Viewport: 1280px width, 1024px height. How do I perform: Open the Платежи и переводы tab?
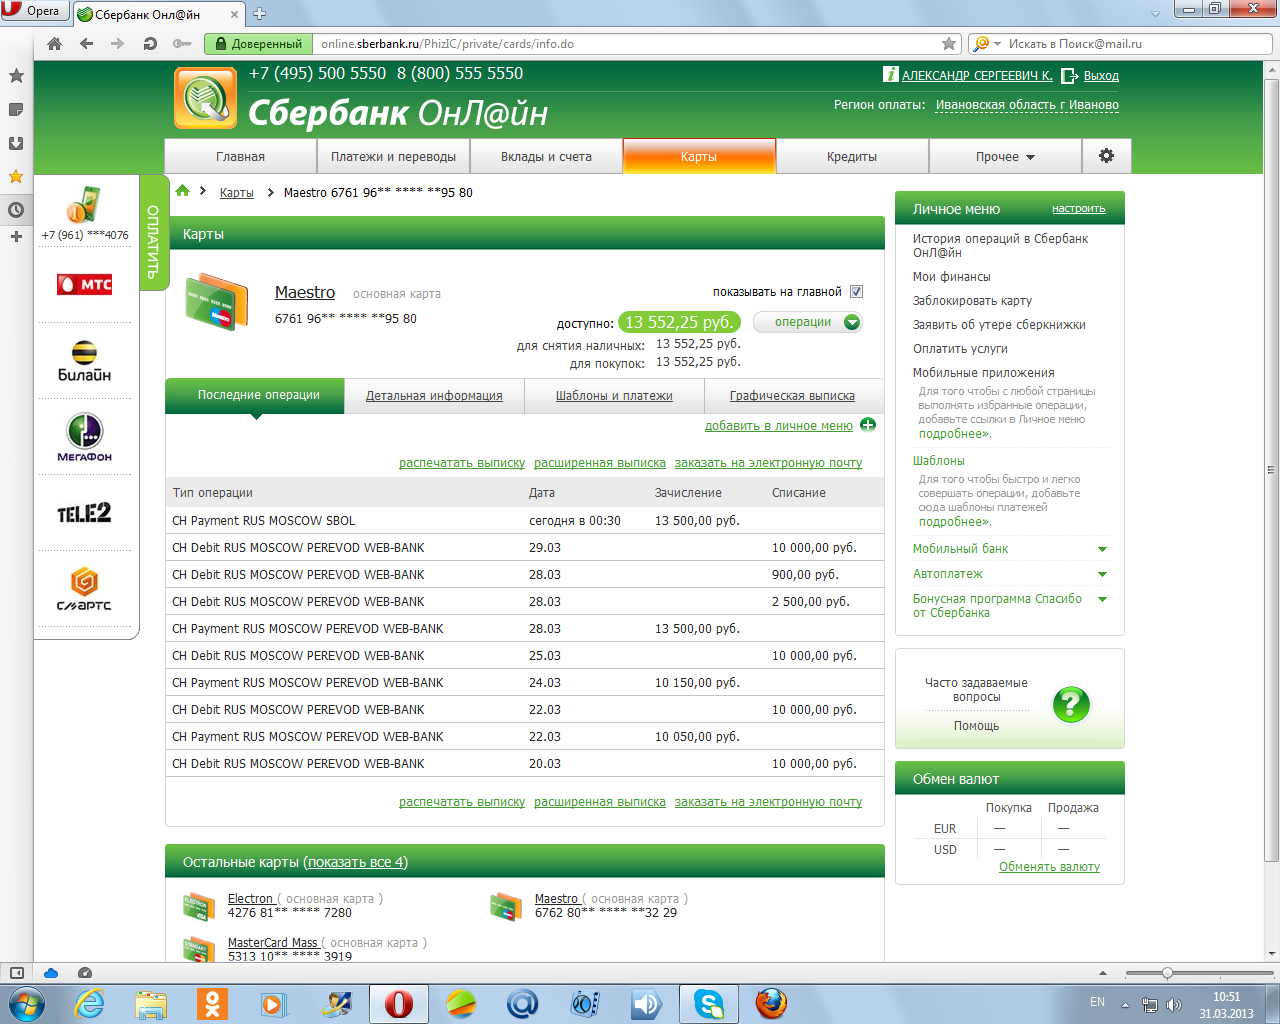393,157
